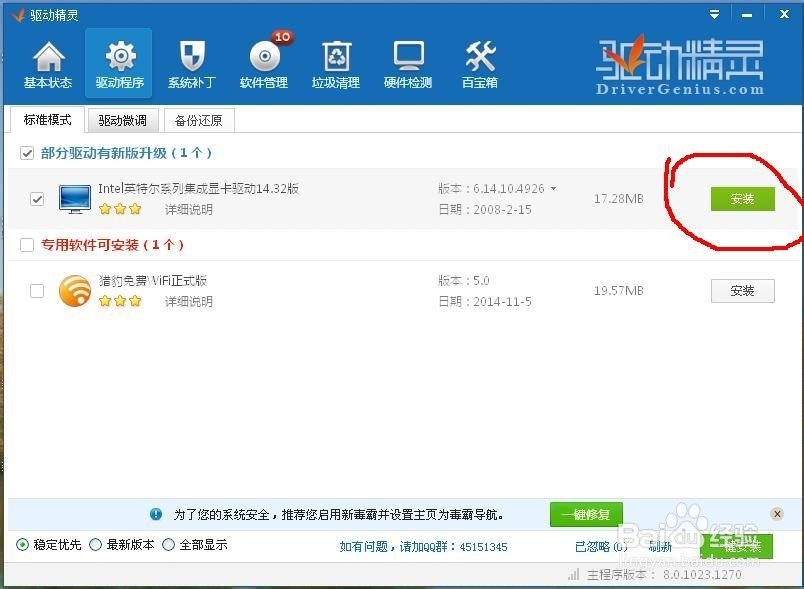804x589 pixels.
Task: Click the red 10 badge on 软件管理
Action: tap(282, 37)
